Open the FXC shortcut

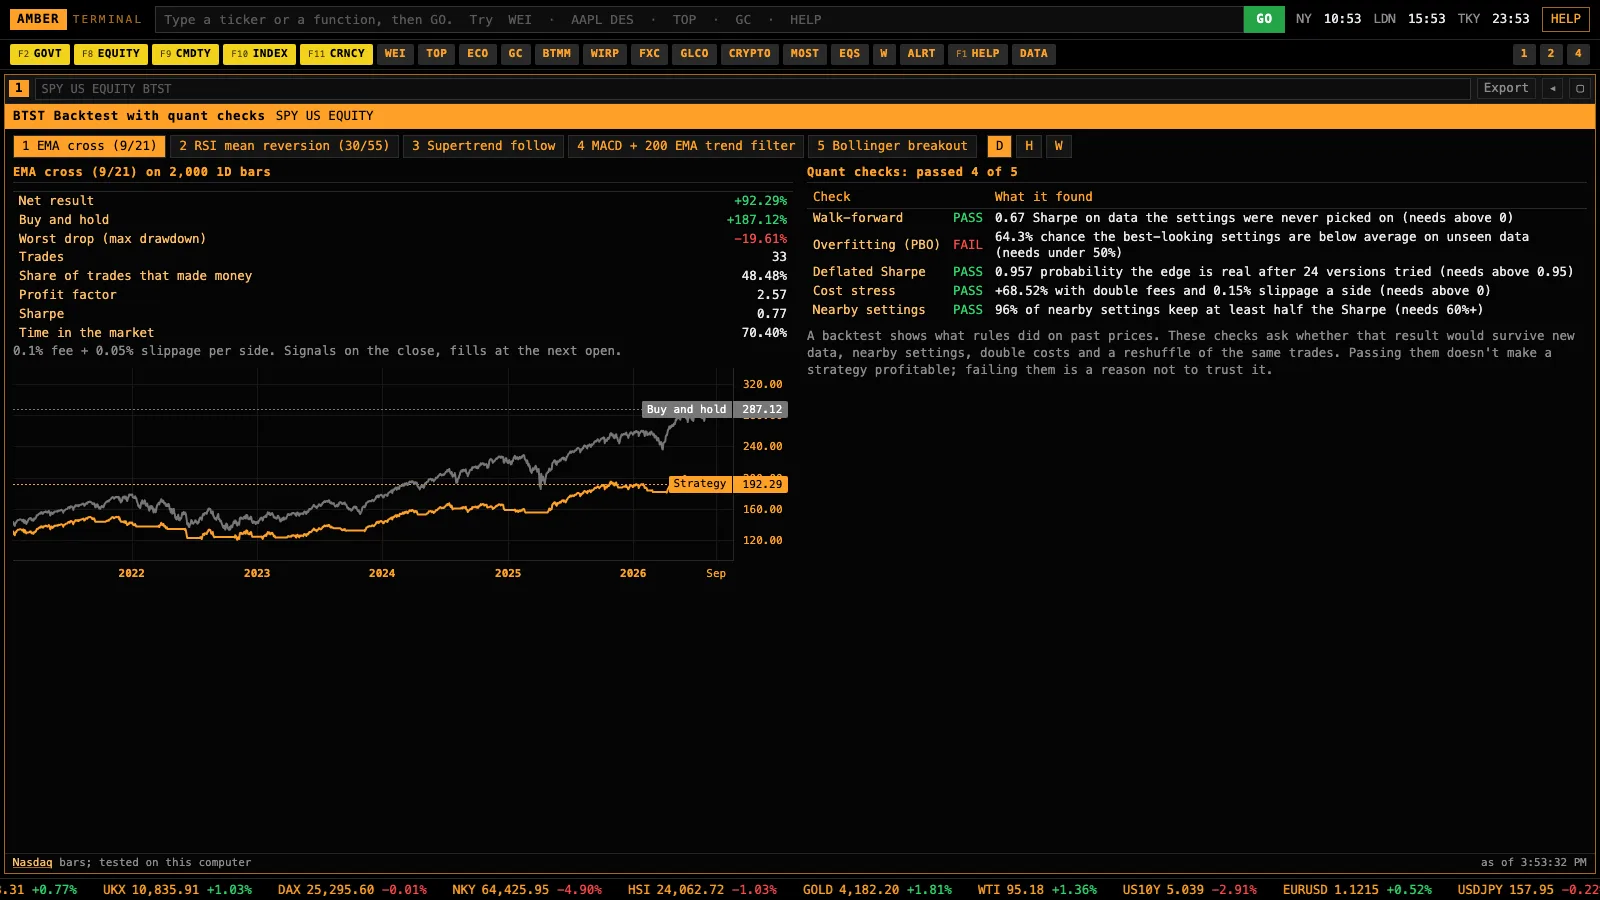[649, 54]
